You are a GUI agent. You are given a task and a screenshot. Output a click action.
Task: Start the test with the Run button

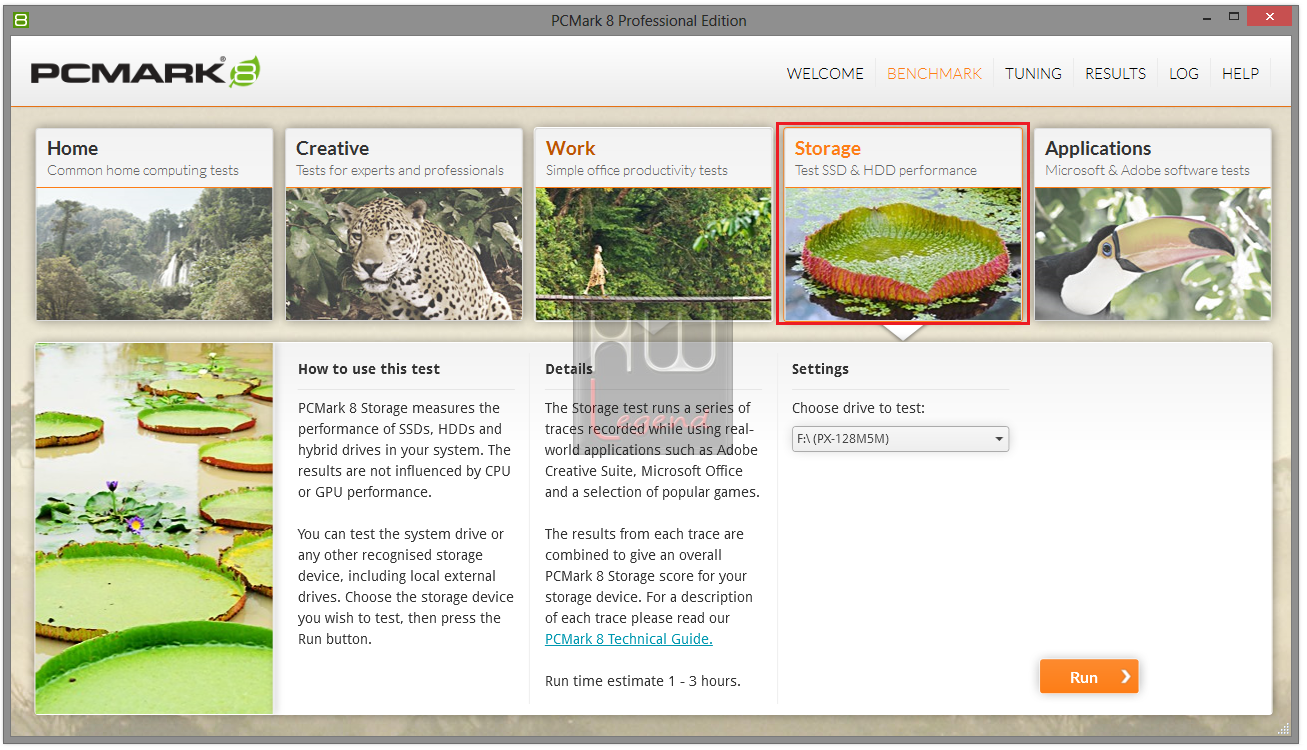(x=1089, y=677)
